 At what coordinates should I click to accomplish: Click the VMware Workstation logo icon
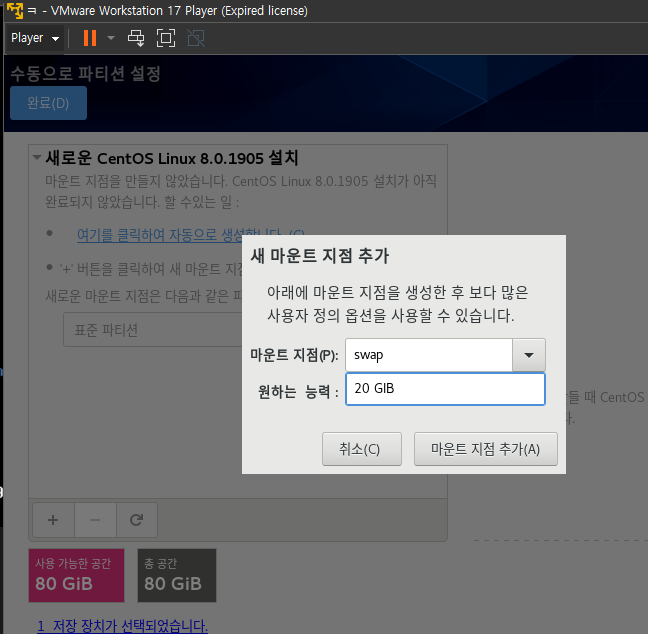point(15,10)
